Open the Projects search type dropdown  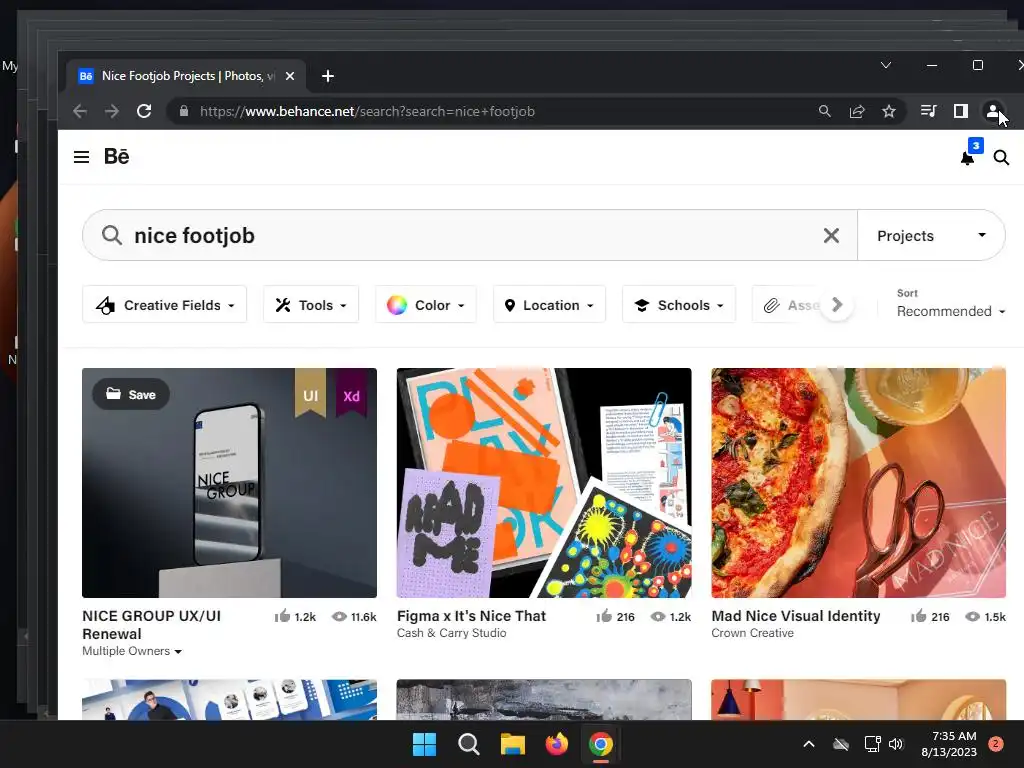(x=931, y=235)
